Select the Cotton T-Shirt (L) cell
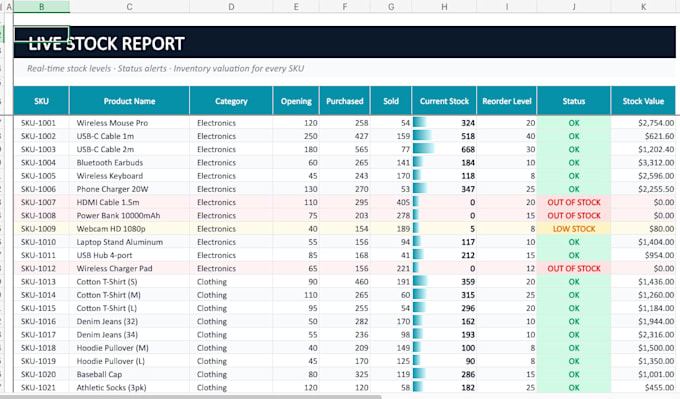This screenshot has width=680, height=399. click(x=129, y=308)
